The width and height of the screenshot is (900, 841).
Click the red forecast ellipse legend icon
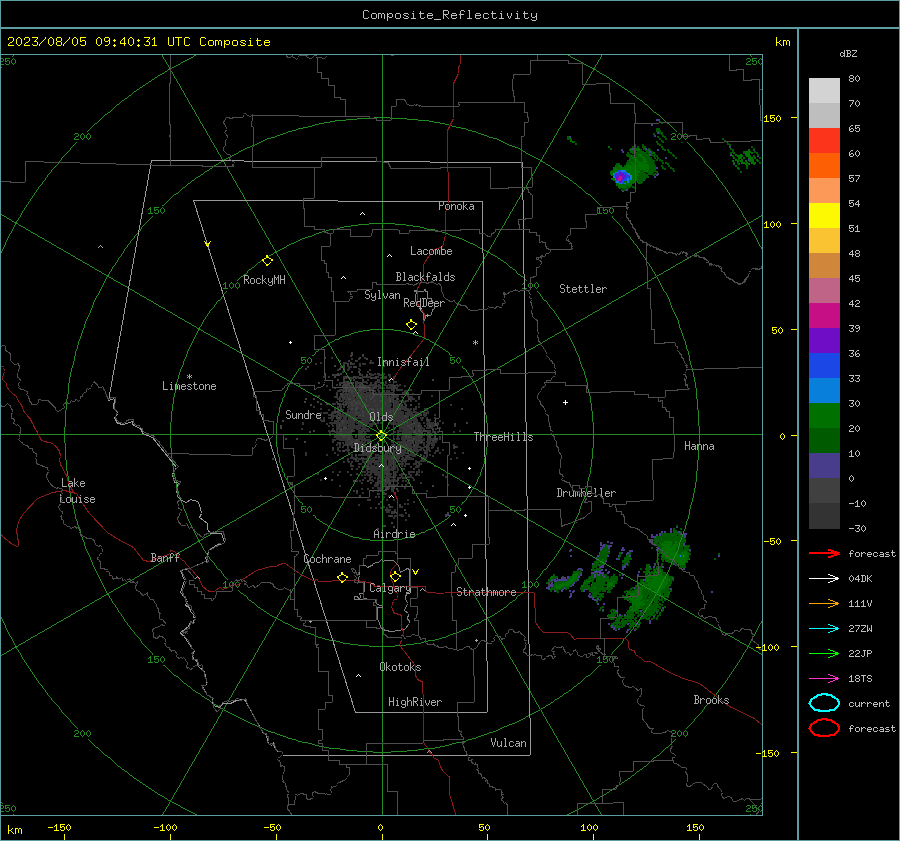pos(824,728)
